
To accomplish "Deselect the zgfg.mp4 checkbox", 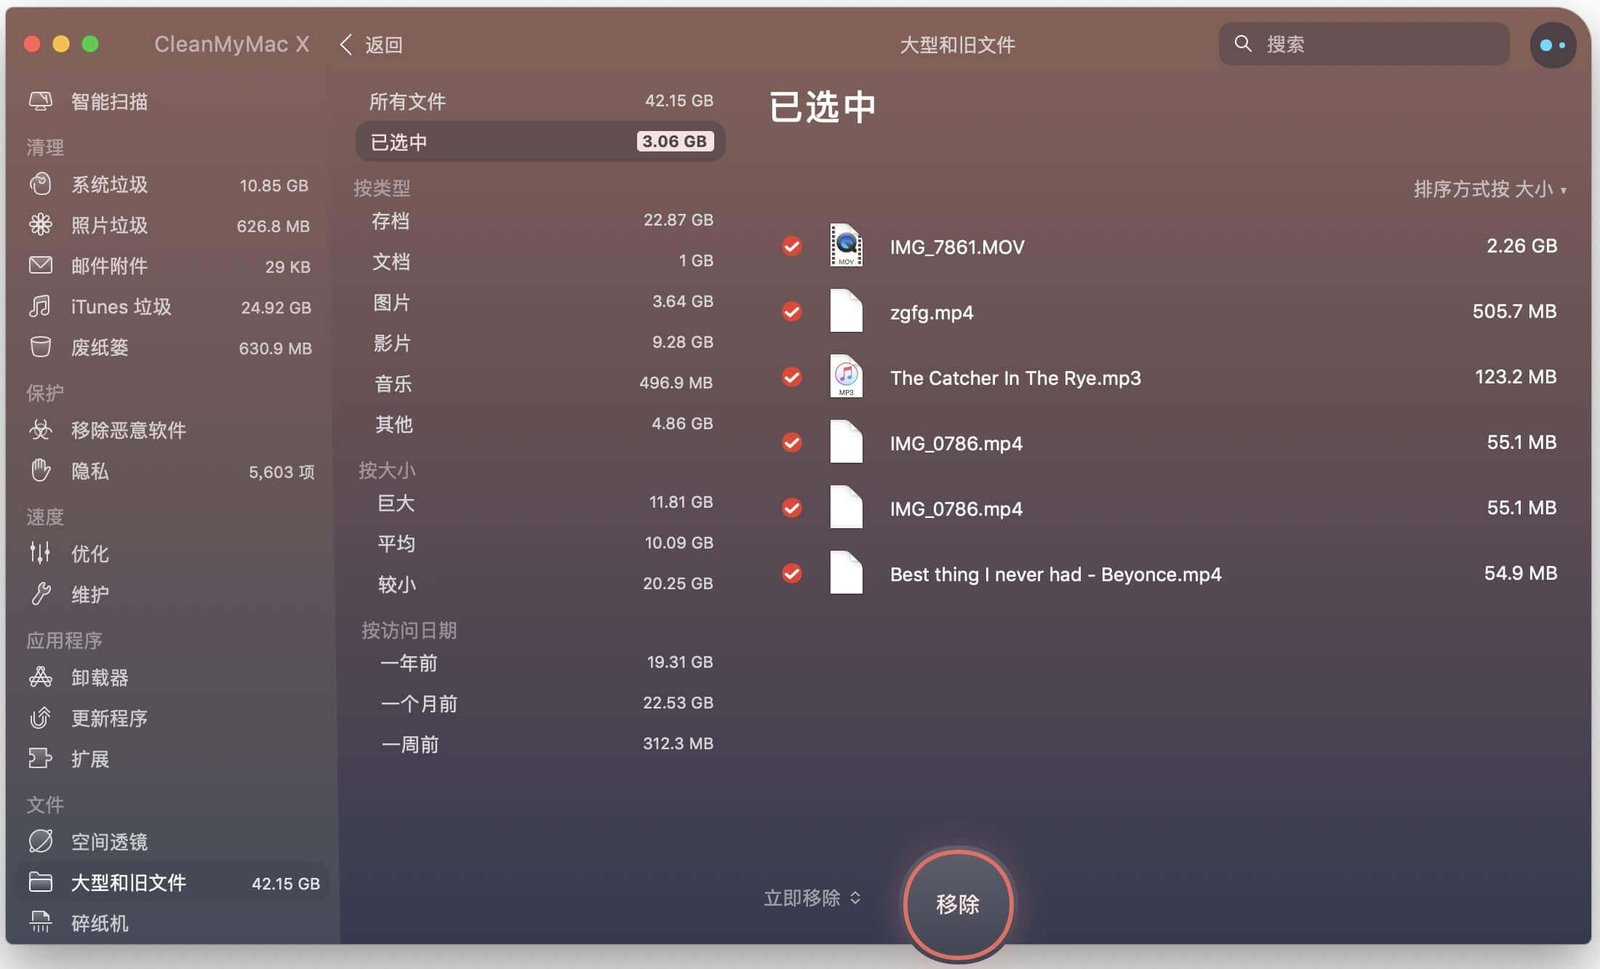I will [792, 312].
